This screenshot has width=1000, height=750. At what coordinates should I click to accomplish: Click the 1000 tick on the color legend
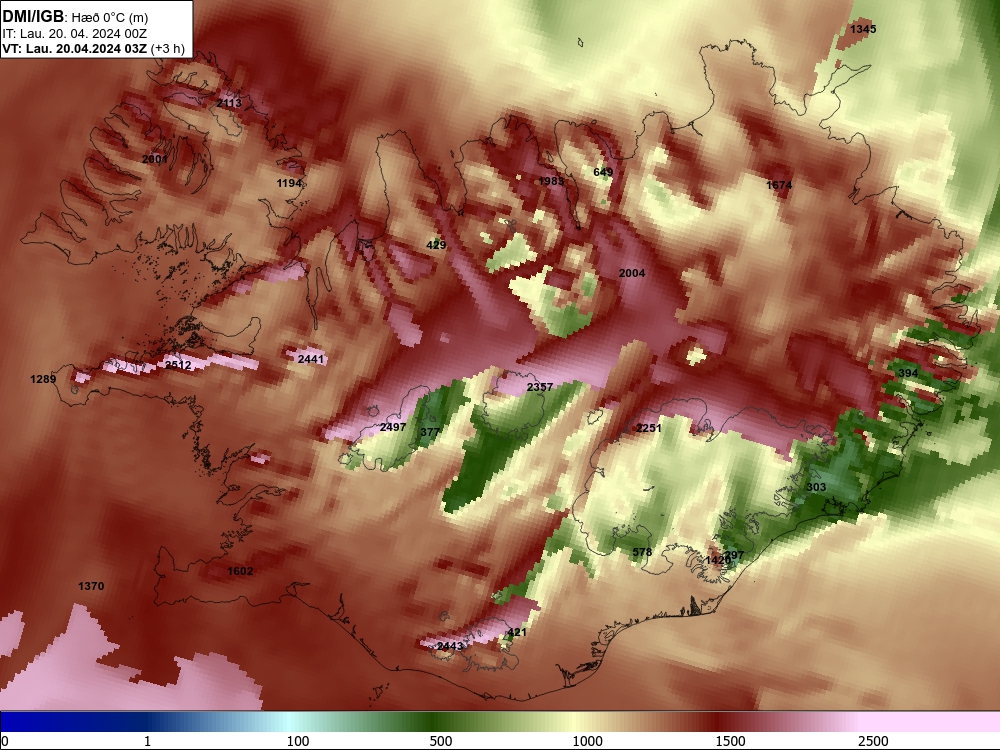[x=587, y=741]
